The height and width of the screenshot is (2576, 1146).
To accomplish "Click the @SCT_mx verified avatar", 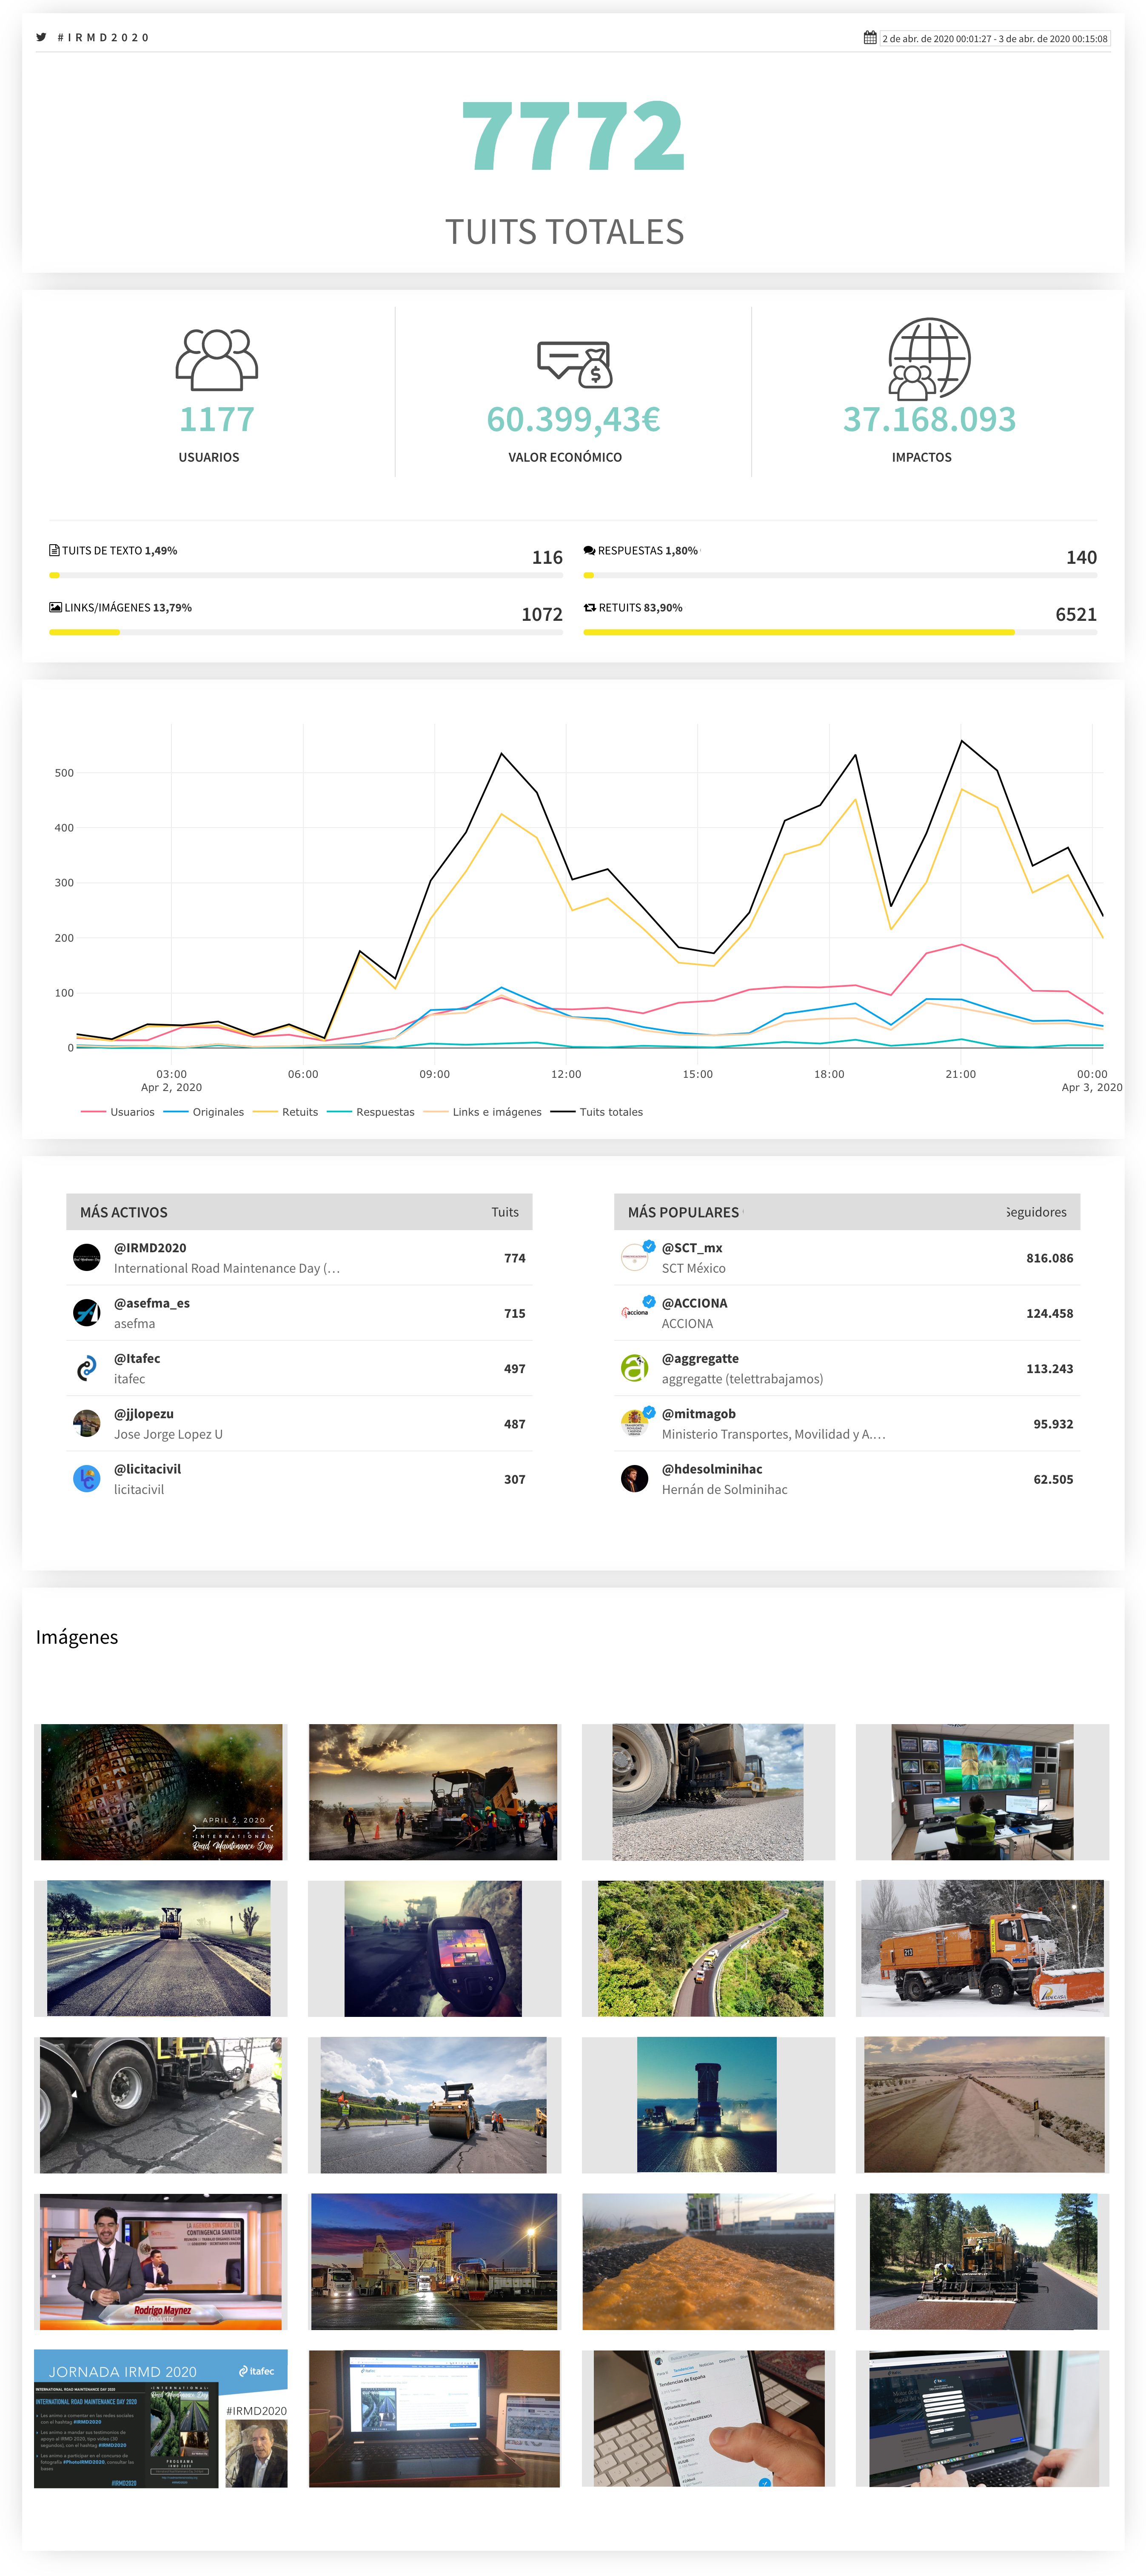I will (635, 1258).
